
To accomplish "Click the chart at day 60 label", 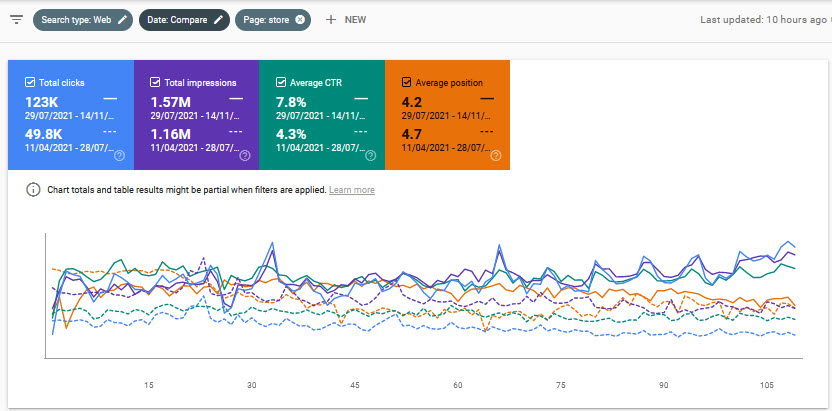I will (458, 385).
